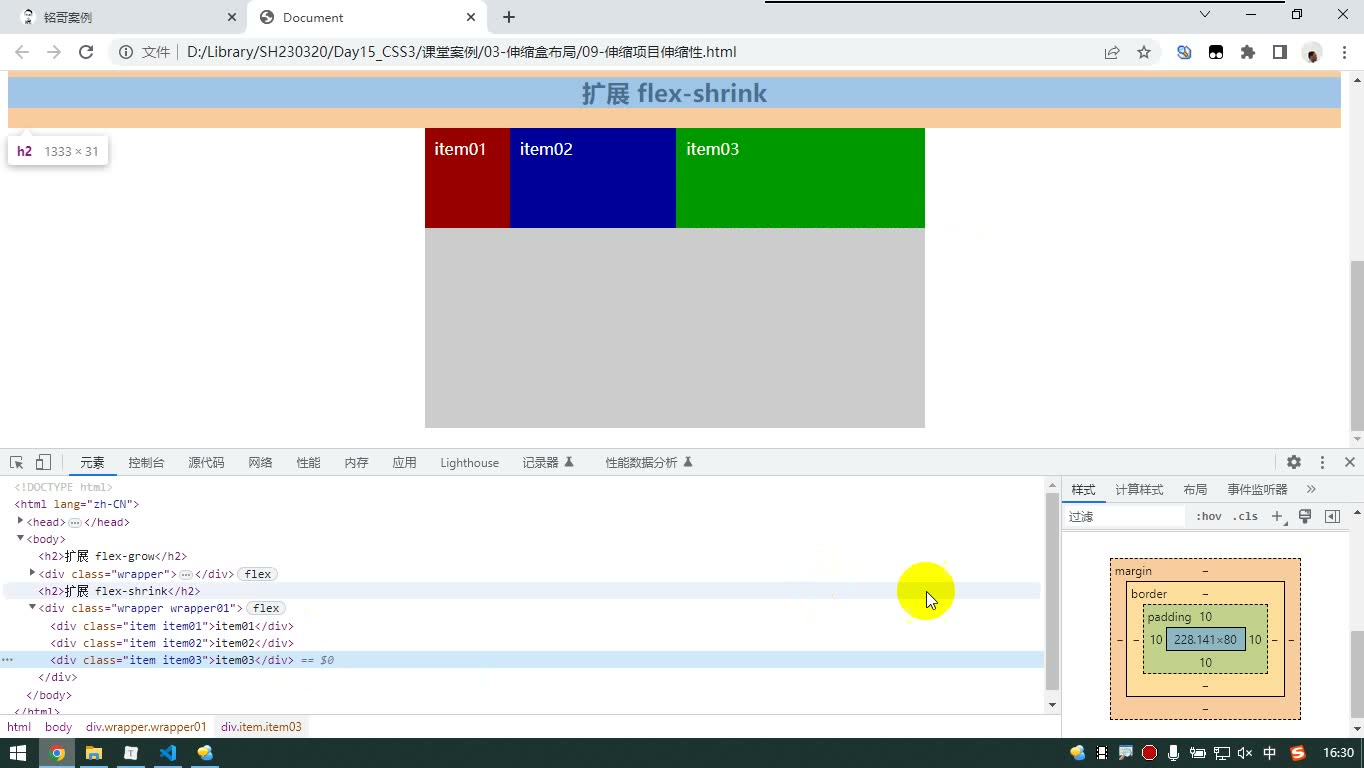1364x768 pixels.
Task: Share this page from the address bar
Action: [1112, 52]
